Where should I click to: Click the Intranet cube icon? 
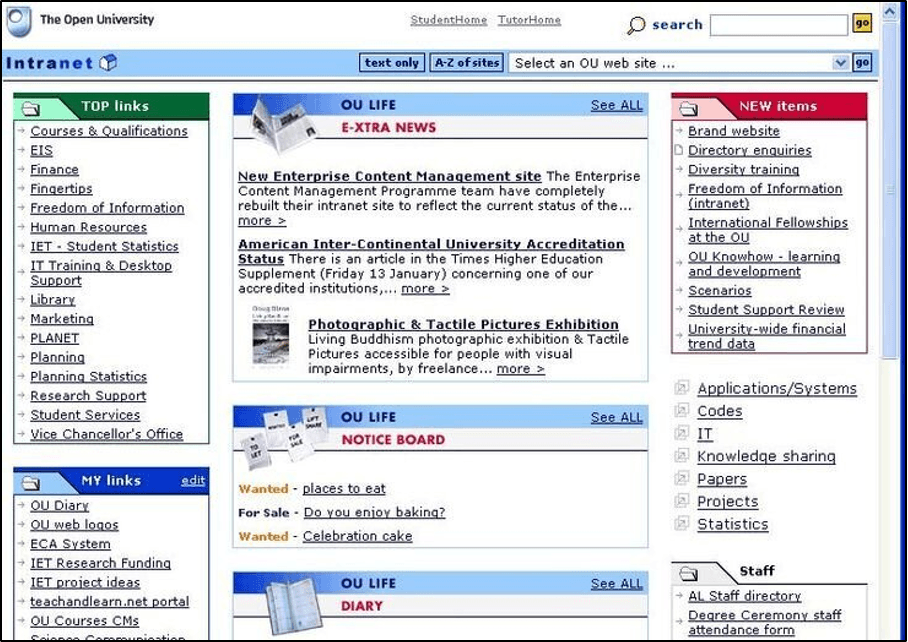[x=108, y=63]
